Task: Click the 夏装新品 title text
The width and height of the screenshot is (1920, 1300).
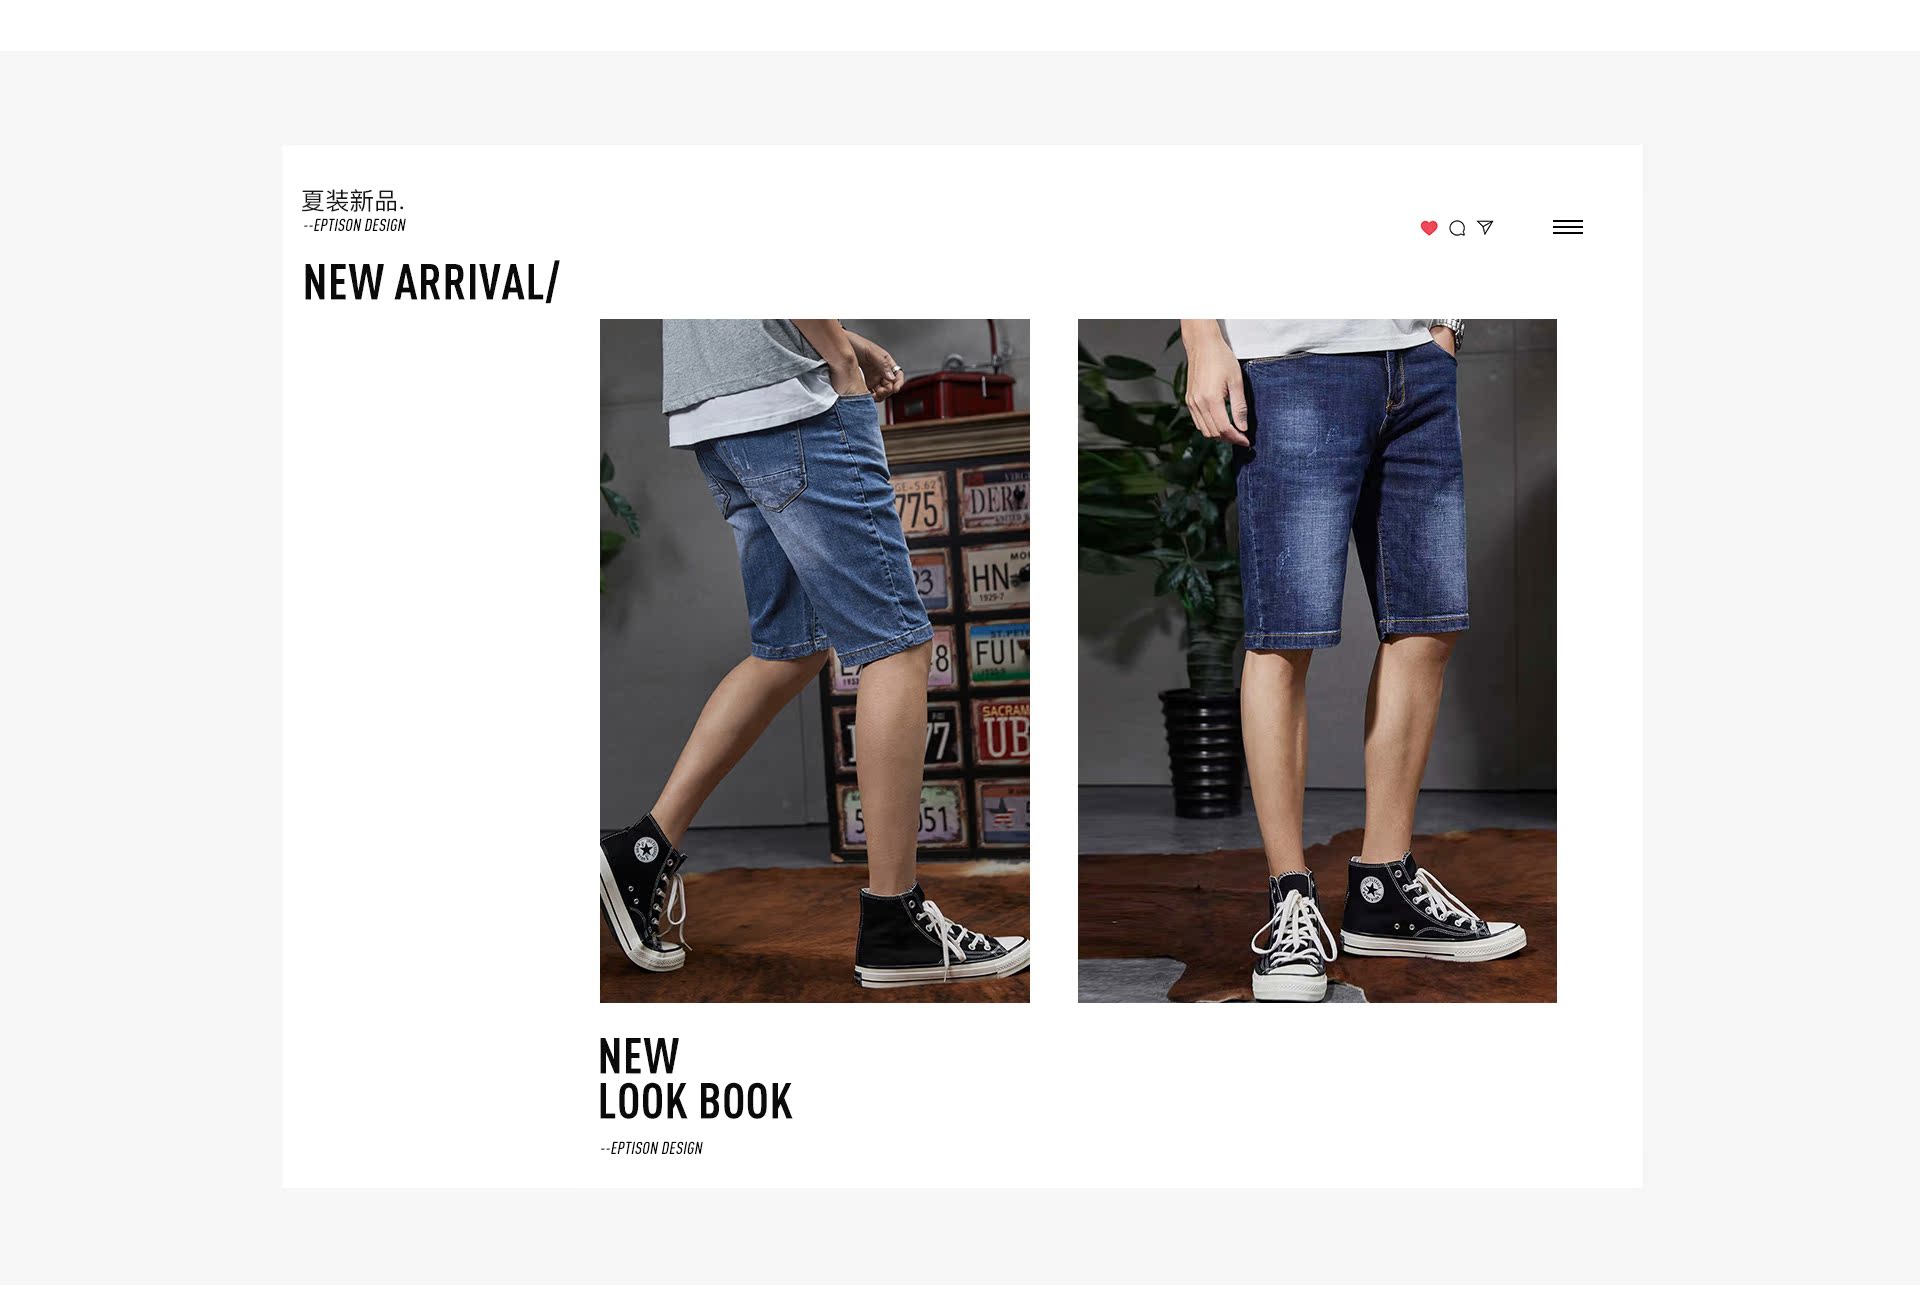Action: [353, 200]
